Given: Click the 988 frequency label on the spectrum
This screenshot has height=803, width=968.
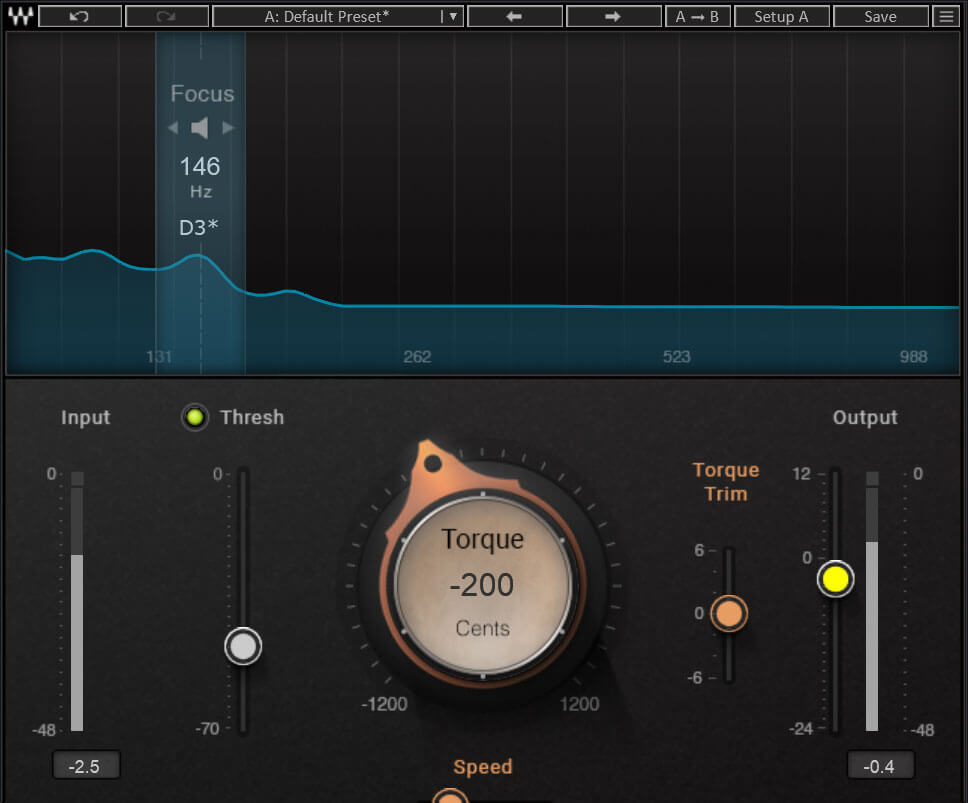Looking at the screenshot, I should 914,357.
